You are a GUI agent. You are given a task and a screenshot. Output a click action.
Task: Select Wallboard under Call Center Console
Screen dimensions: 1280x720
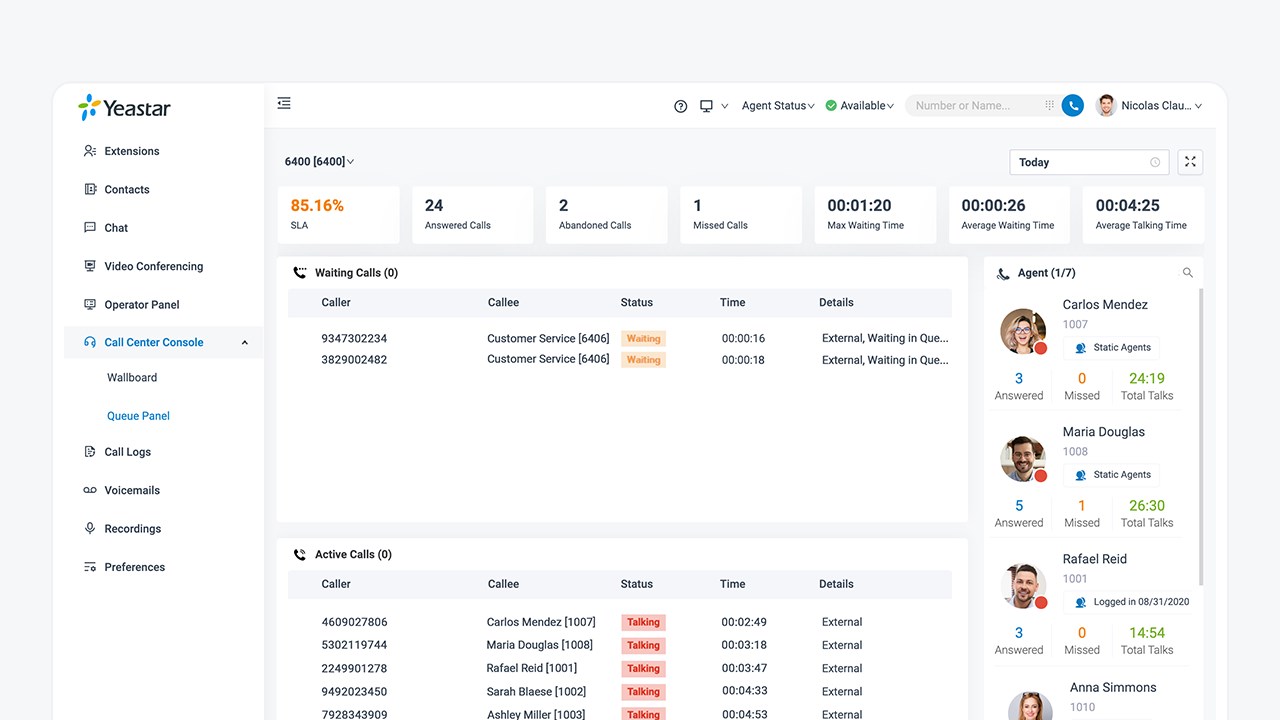tap(132, 377)
